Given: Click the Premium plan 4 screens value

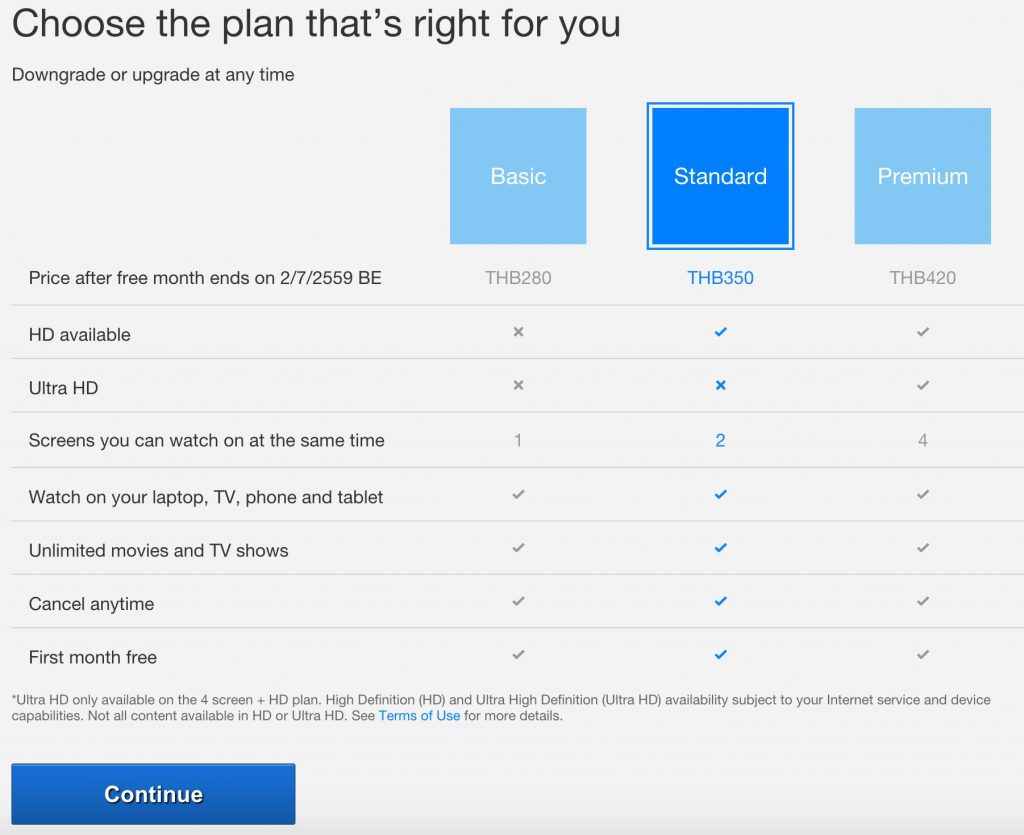Looking at the screenshot, I should tap(923, 440).
